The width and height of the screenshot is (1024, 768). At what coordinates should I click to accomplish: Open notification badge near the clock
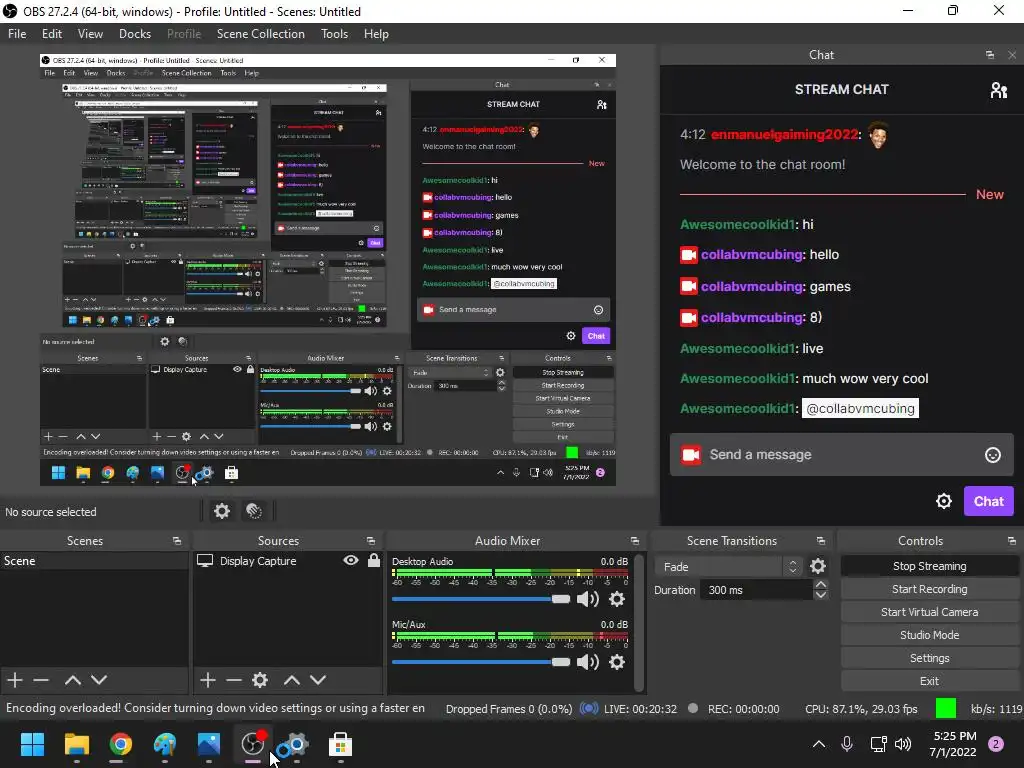pyautogui.click(x=996, y=744)
